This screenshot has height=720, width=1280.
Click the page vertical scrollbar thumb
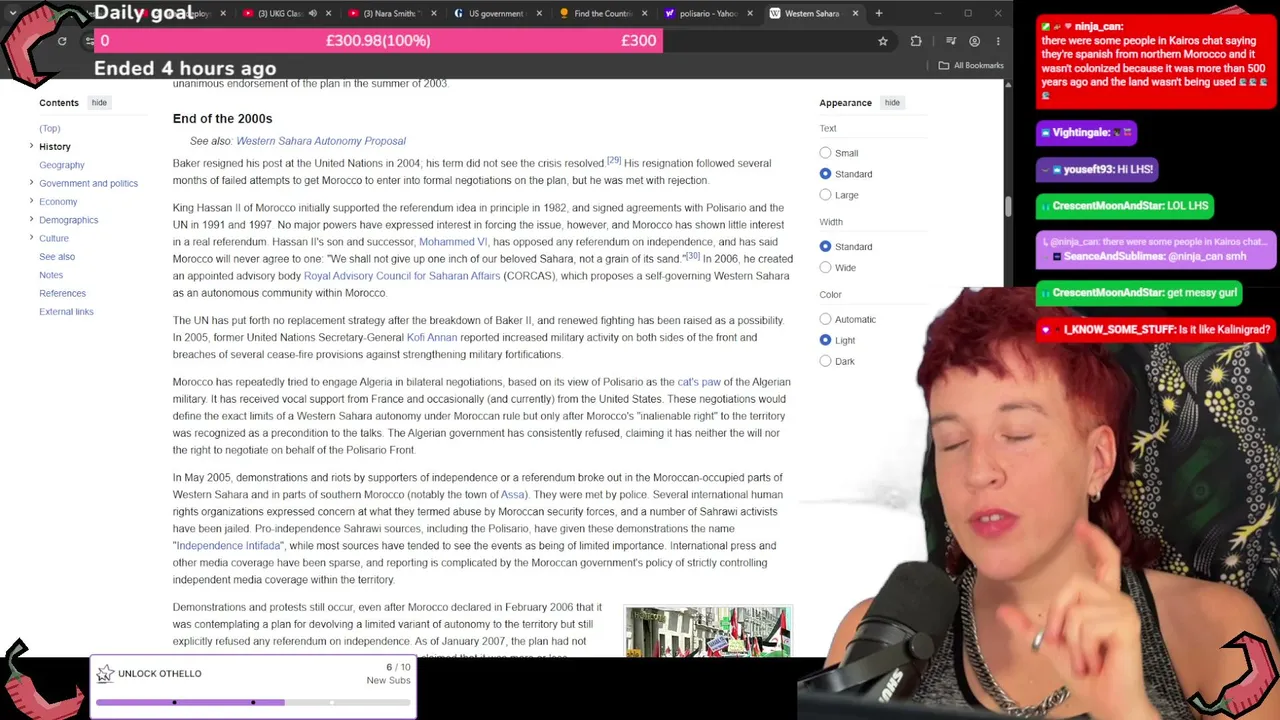pos(1008,206)
